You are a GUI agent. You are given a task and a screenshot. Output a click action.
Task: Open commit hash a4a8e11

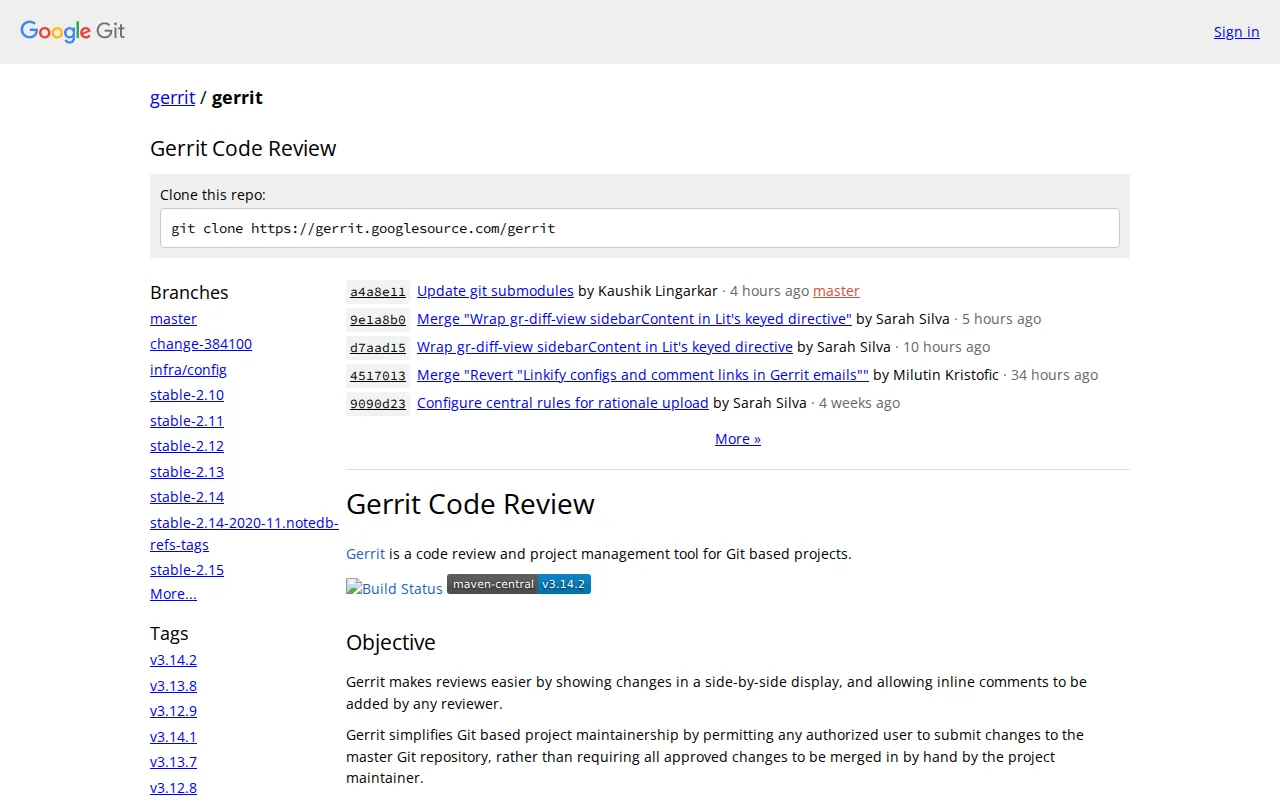[378, 291]
